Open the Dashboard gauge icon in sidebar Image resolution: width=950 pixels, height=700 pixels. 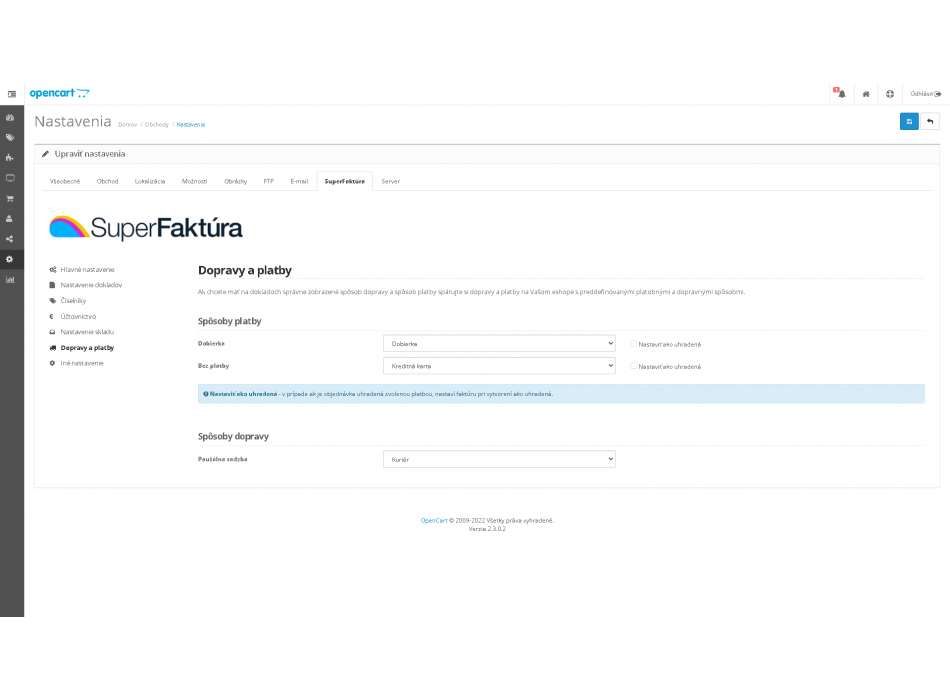10,118
